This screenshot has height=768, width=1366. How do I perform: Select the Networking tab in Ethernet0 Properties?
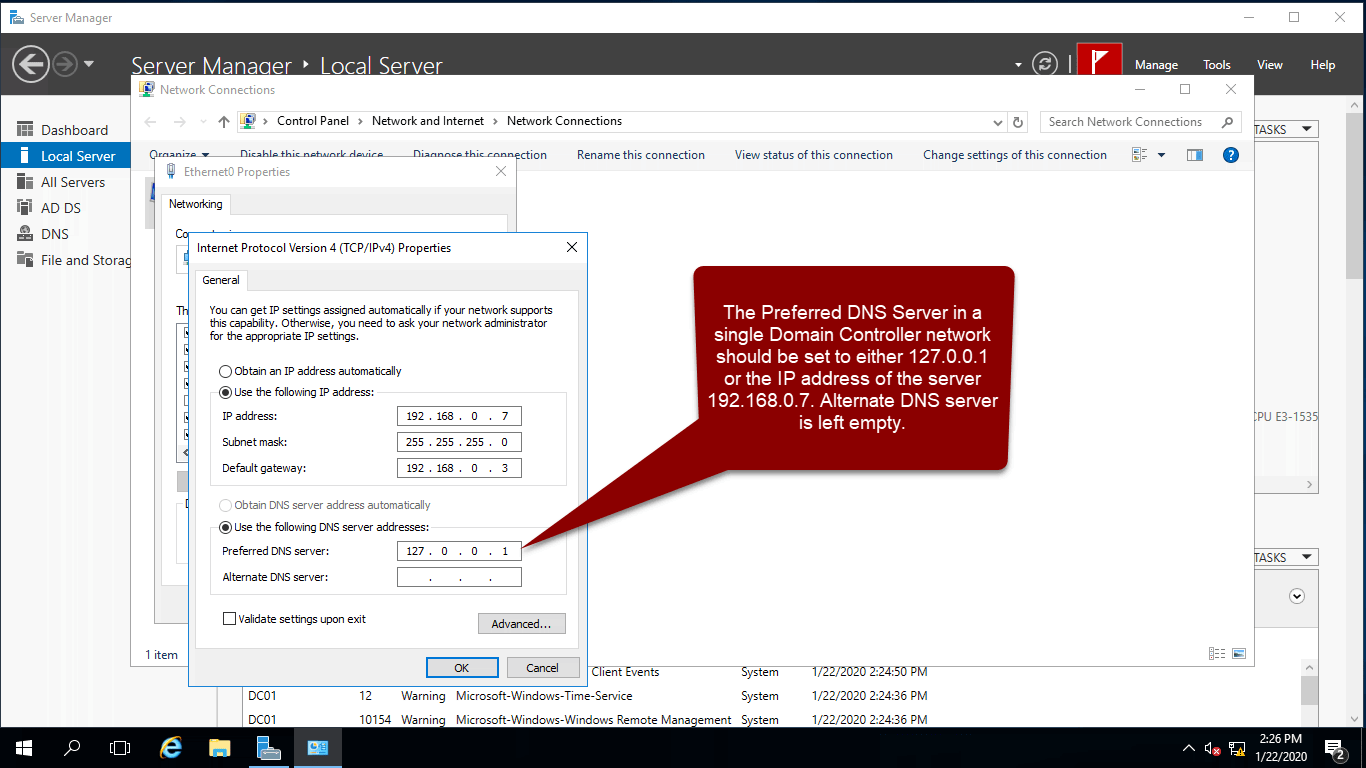pos(196,204)
